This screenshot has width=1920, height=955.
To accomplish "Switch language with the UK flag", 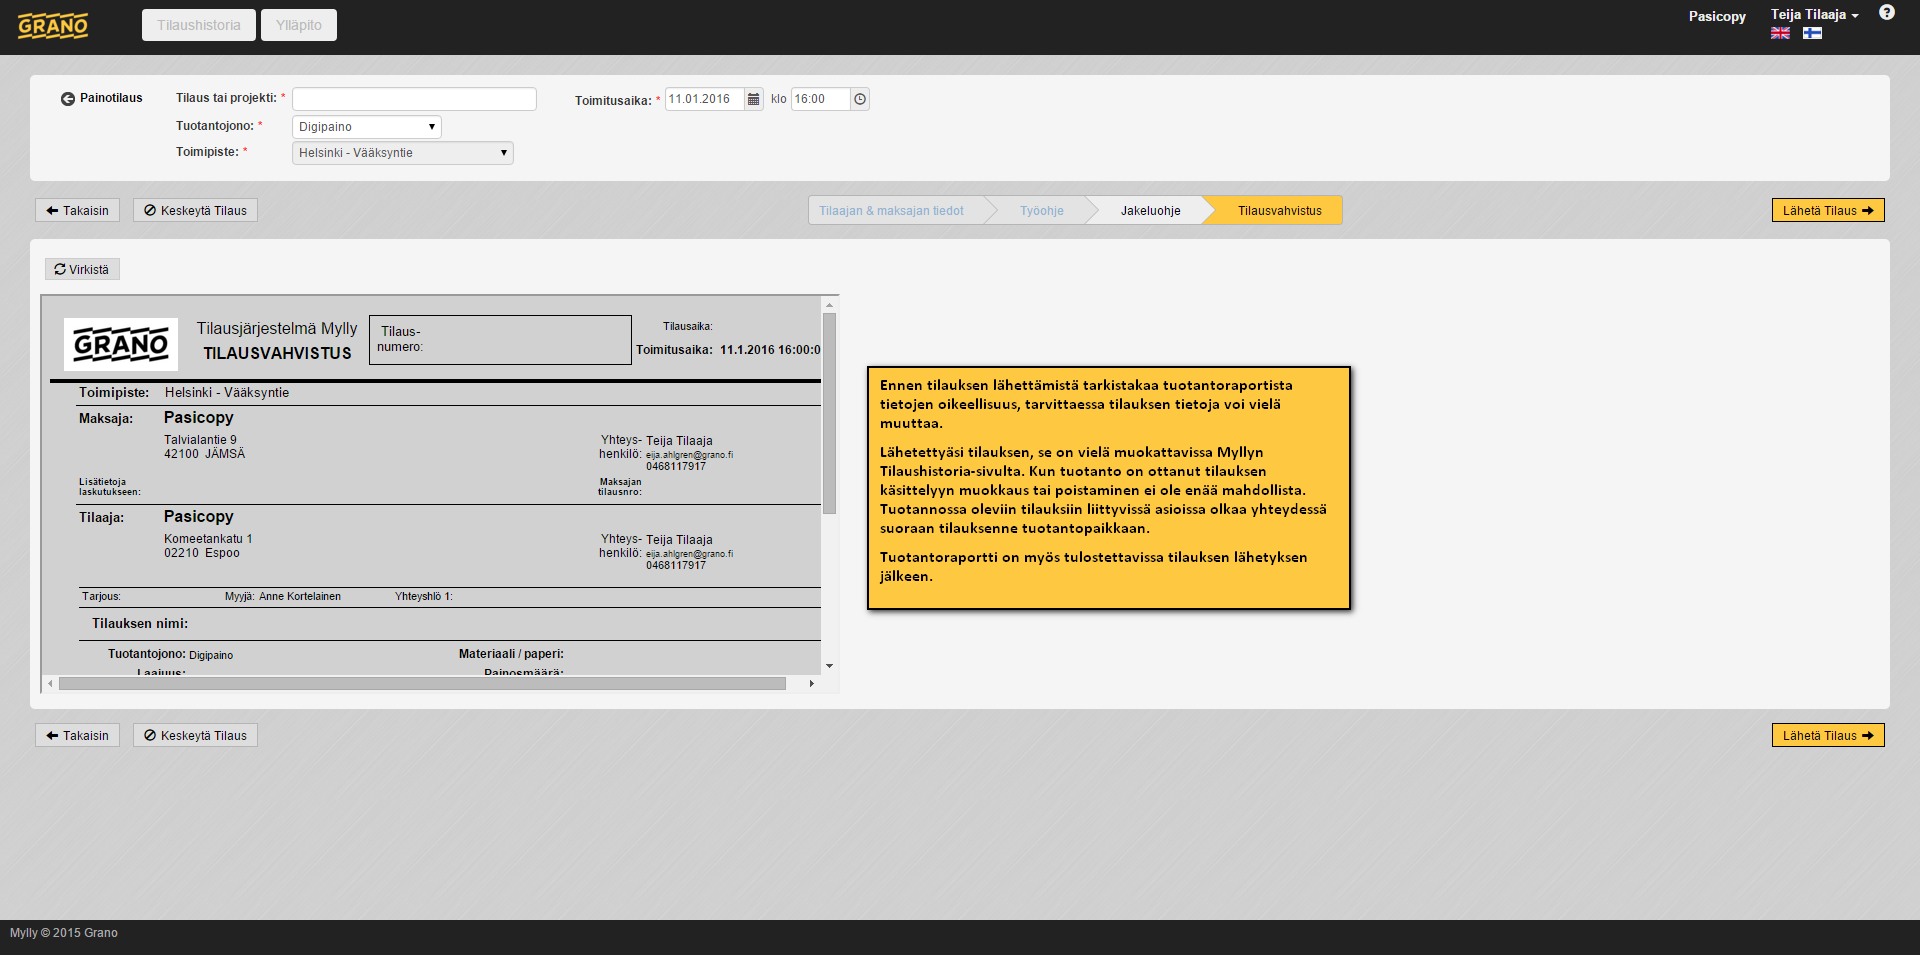I will pyautogui.click(x=1780, y=33).
